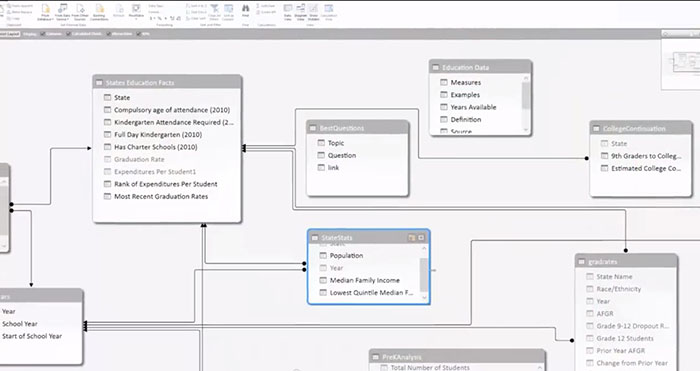
Task: Maximize the StateStats table box
Action: click(421, 238)
